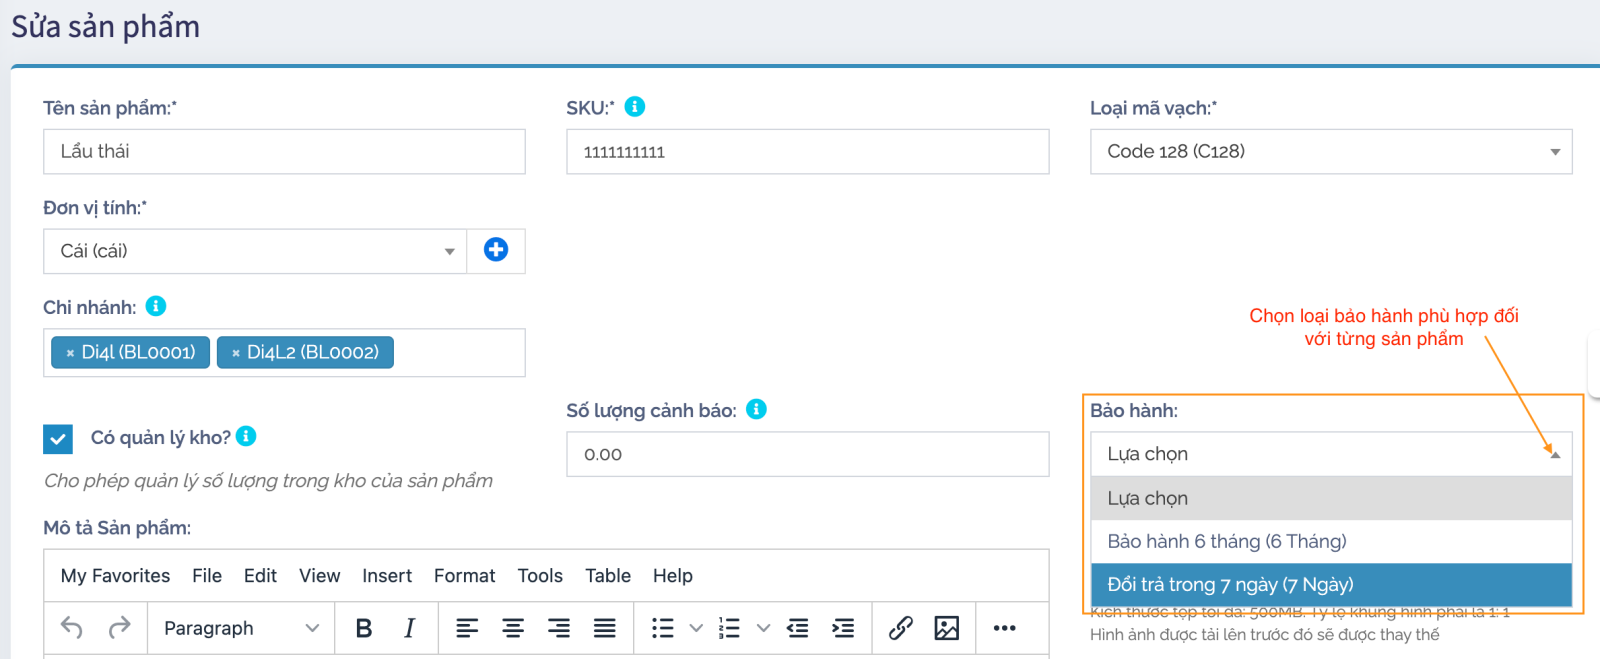Open the Format menu in editor

[464, 576]
